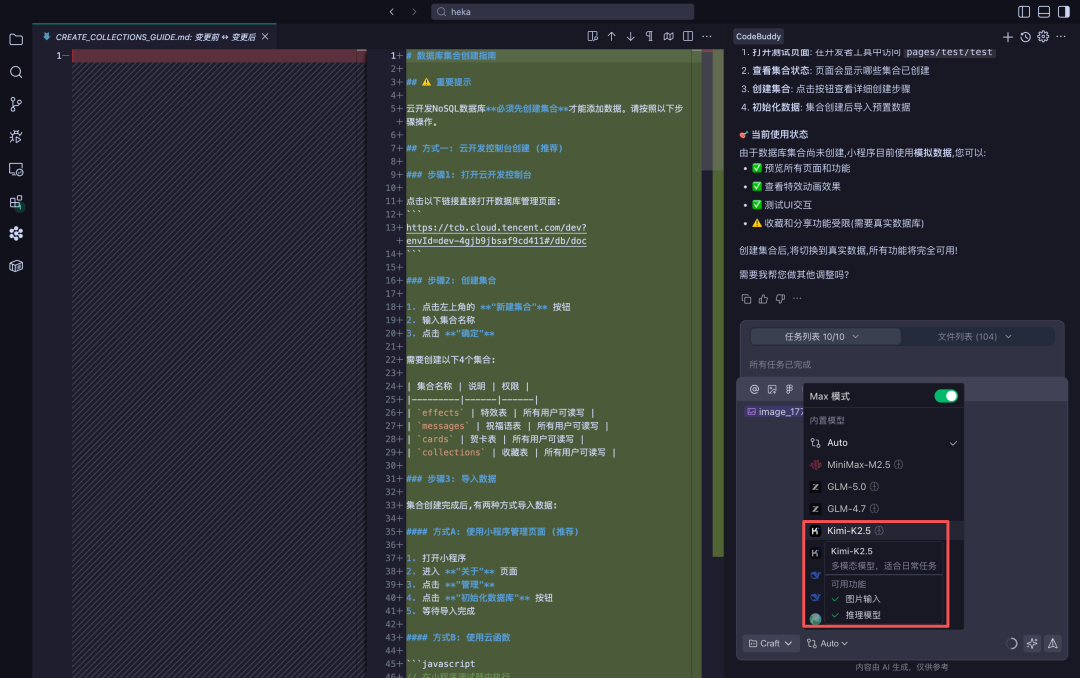The width and height of the screenshot is (1080, 678).
Task: Copy the chat response with copy icon
Action: click(x=746, y=298)
